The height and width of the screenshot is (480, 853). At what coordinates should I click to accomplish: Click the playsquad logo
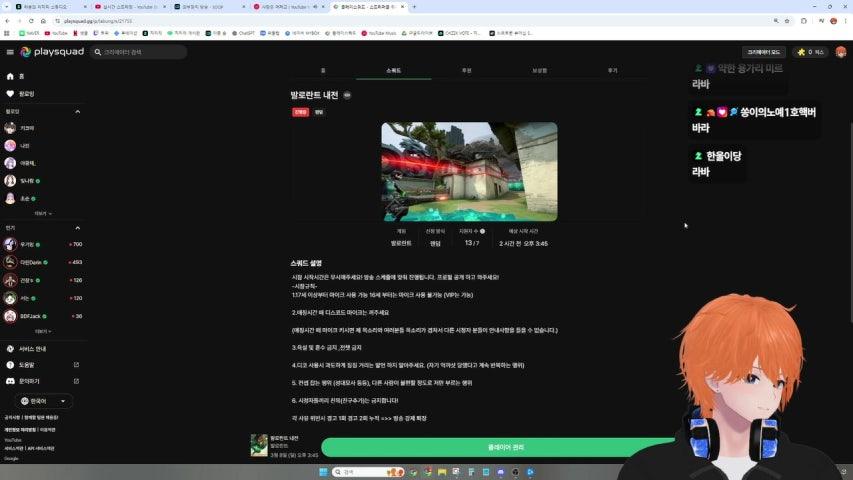click(x=52, y=52)
